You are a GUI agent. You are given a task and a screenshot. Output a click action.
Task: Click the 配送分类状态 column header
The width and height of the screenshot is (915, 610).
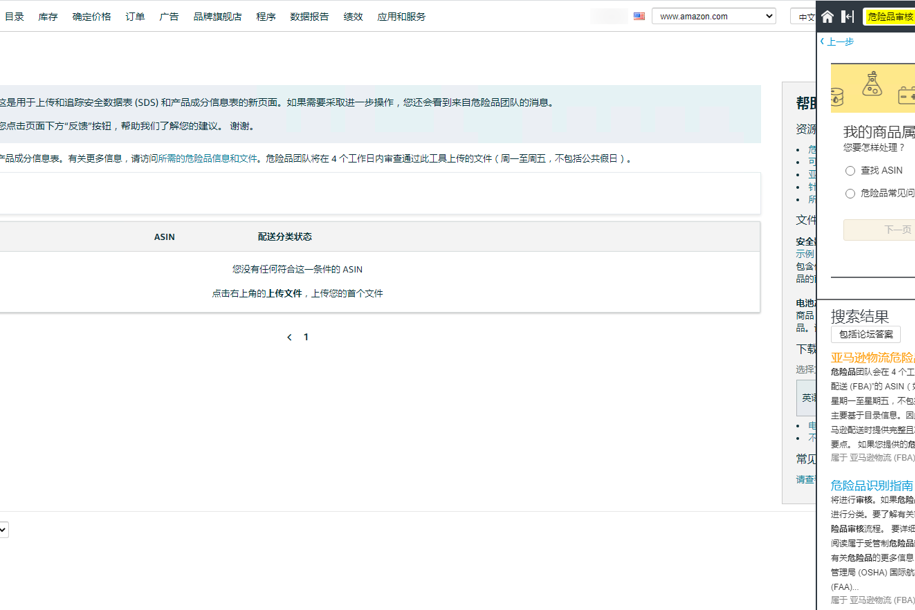285,237
